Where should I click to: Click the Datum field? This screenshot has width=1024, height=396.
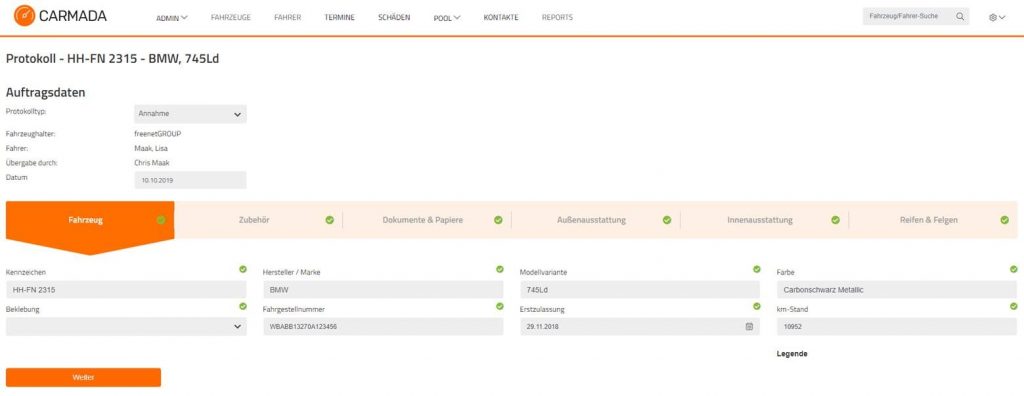click(190, 180)
